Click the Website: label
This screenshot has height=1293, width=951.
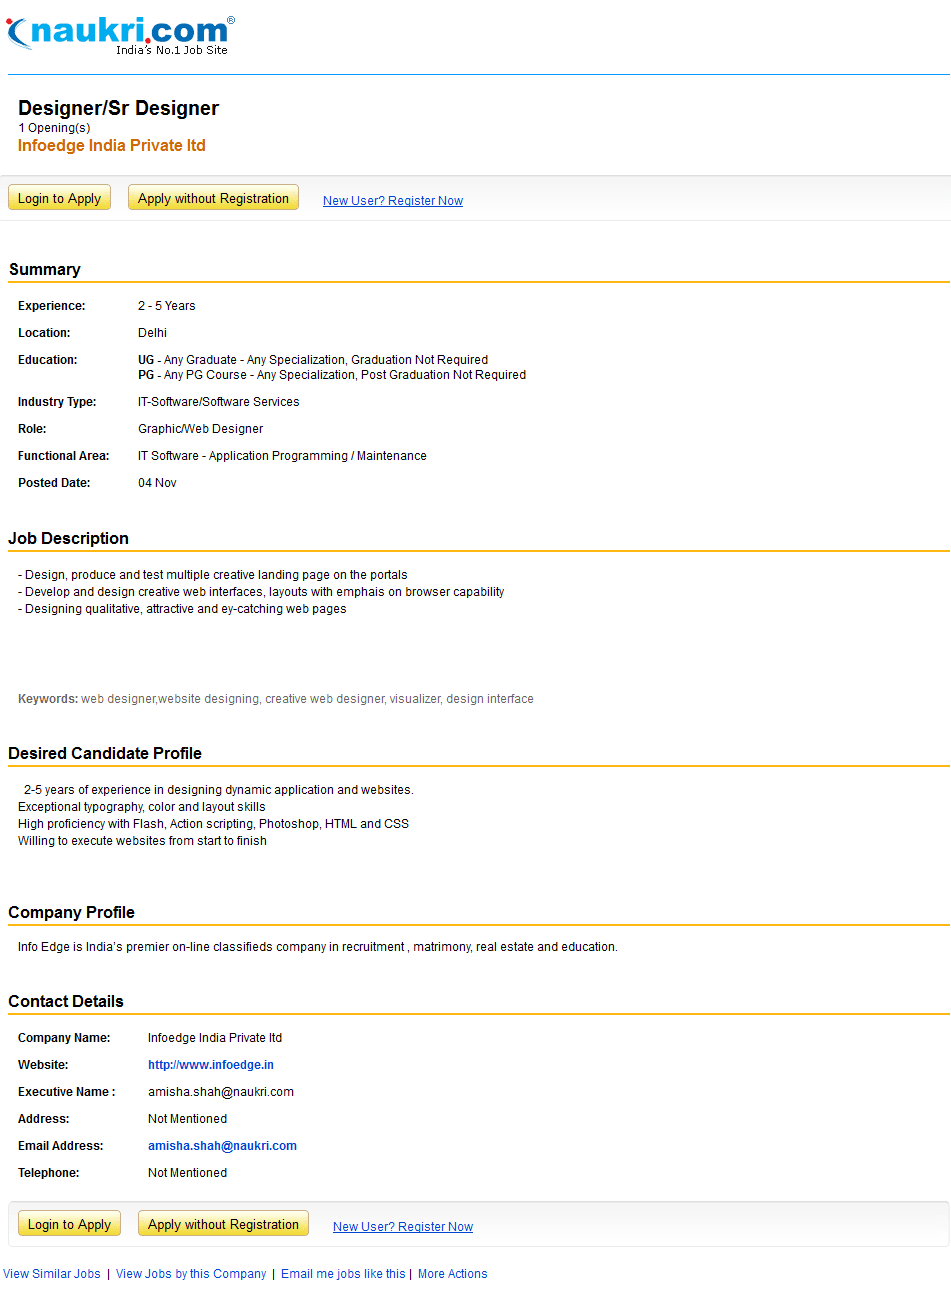(x=43, y=1065)
